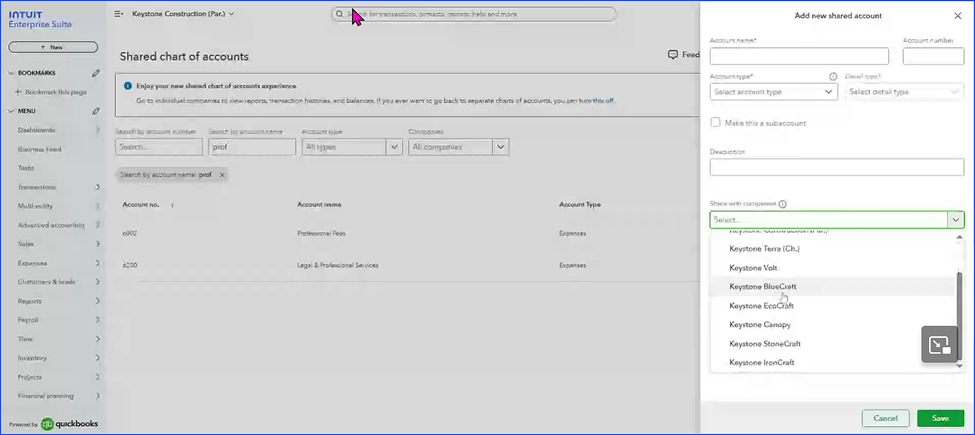Click into the Account number field
This screenshot has width=975, height=435.
tap(933, 56)
